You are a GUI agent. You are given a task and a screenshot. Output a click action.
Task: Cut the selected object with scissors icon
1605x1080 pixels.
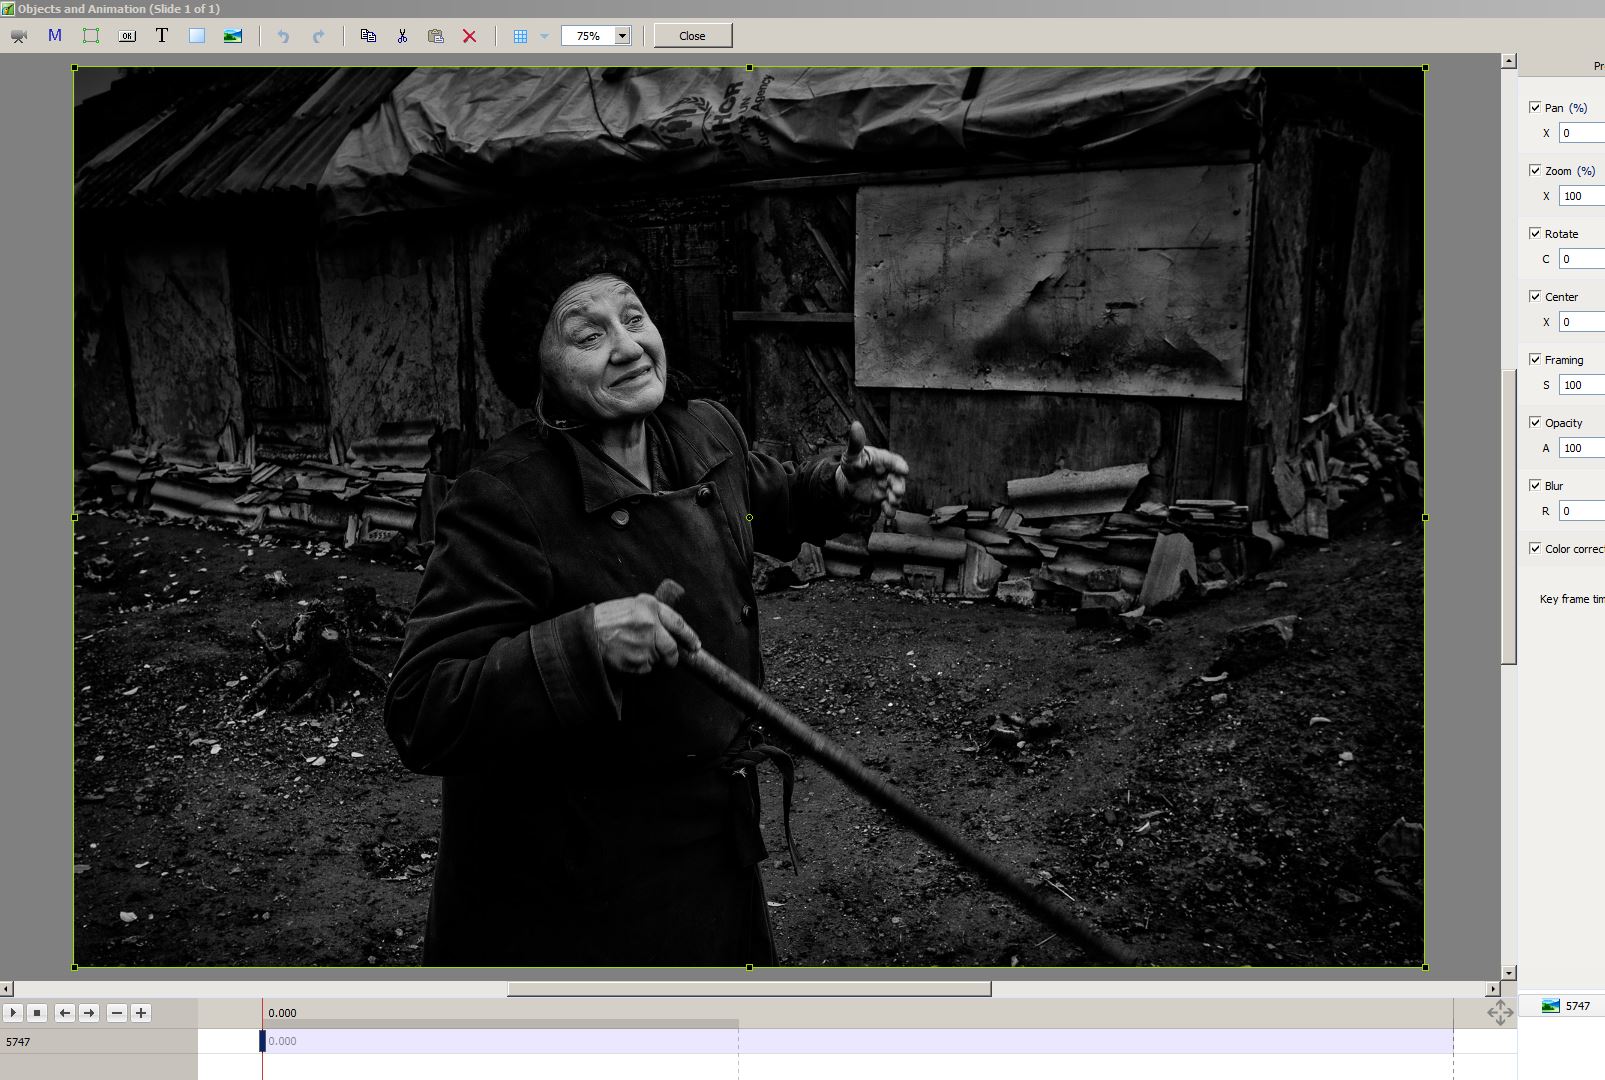[402, 36]
